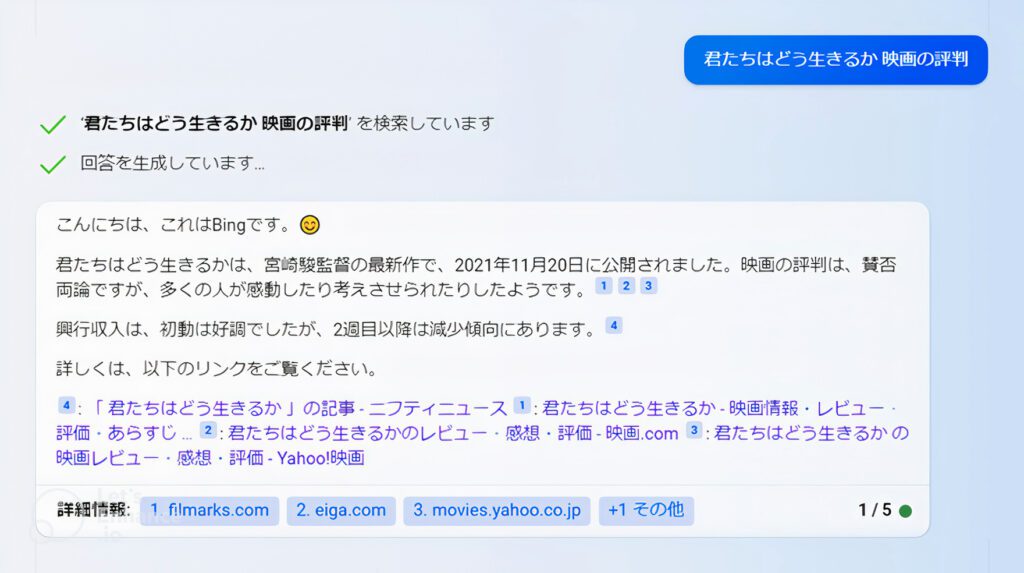This screenshot has width=1024, height=573.
Task: Open the 2. eiga.com source chip
Action: [341, 510]
